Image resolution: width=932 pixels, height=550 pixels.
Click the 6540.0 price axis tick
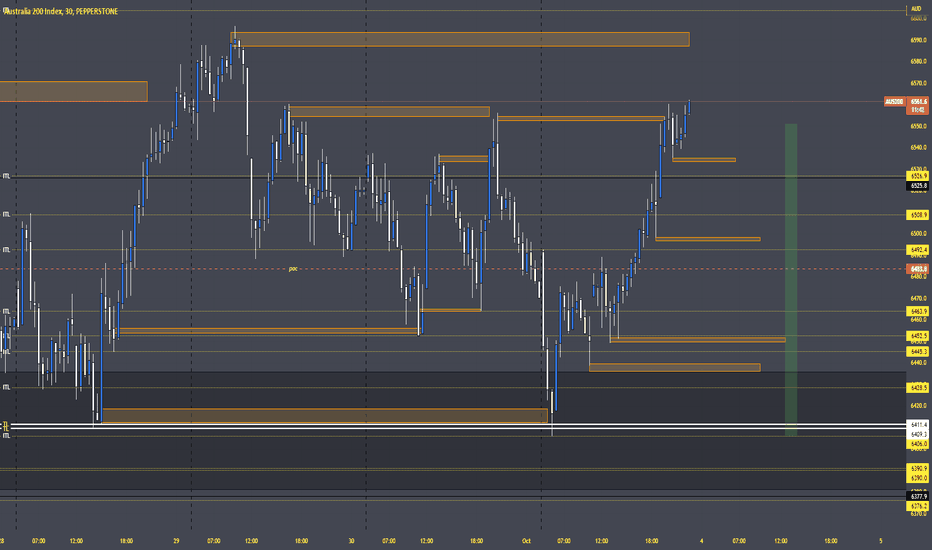pos(918,147)
